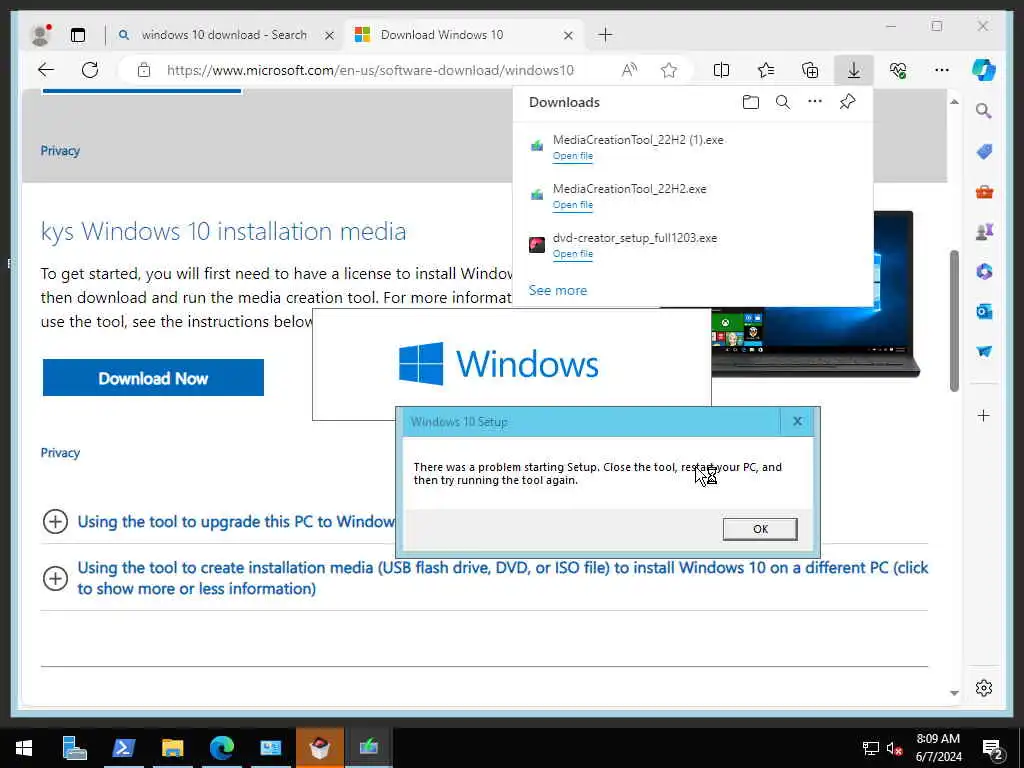Open the sidebar Games chess icon
This screenshot has width=1024, height=768.
(x=984, y=231)
